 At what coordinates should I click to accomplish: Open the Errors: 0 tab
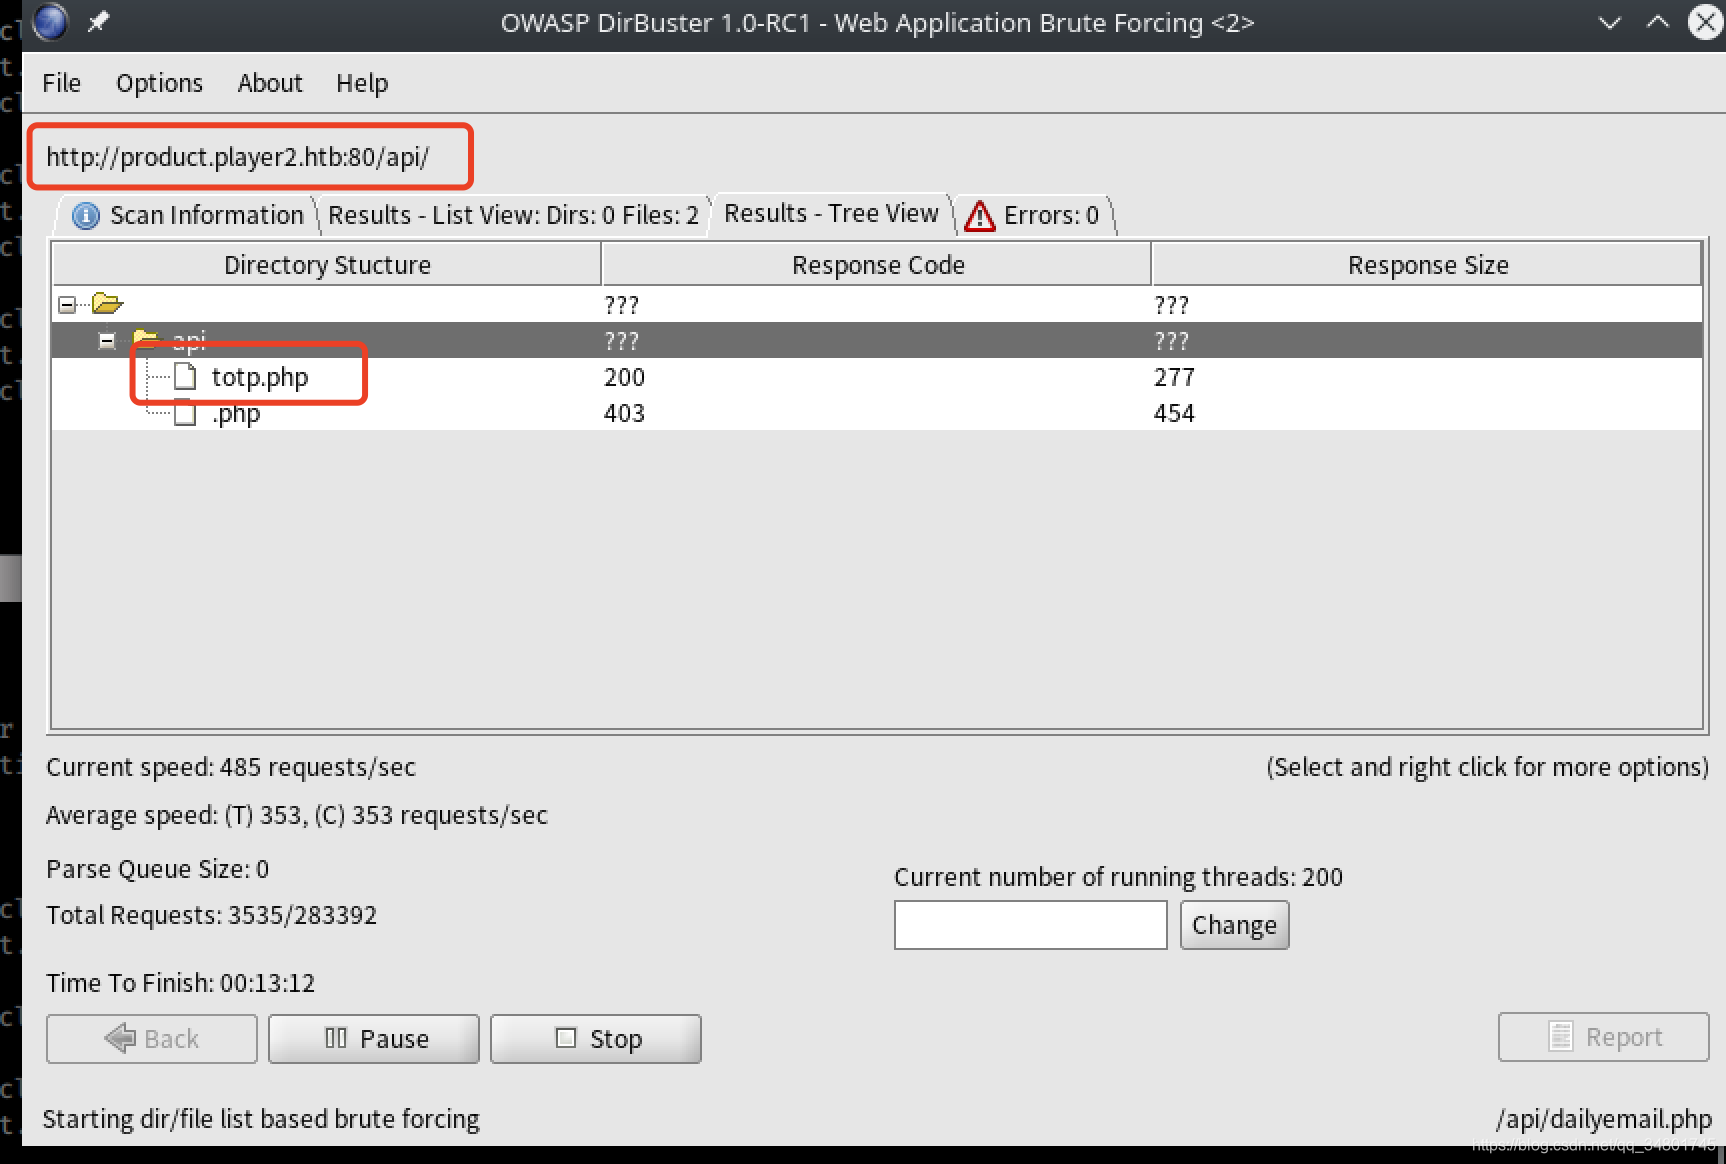(1034, 215)
